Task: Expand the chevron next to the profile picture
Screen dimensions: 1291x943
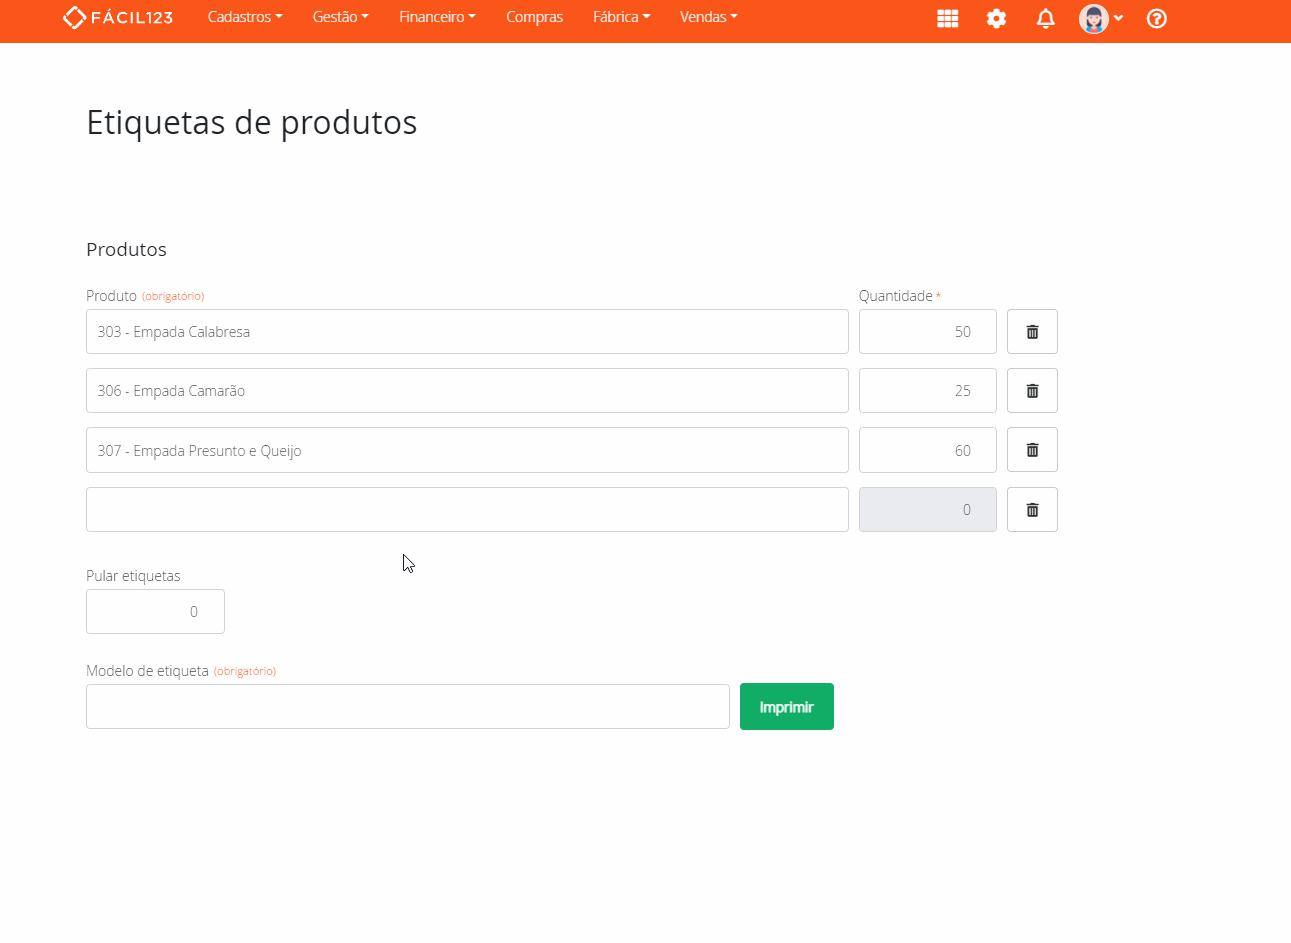Action: 1118,18
